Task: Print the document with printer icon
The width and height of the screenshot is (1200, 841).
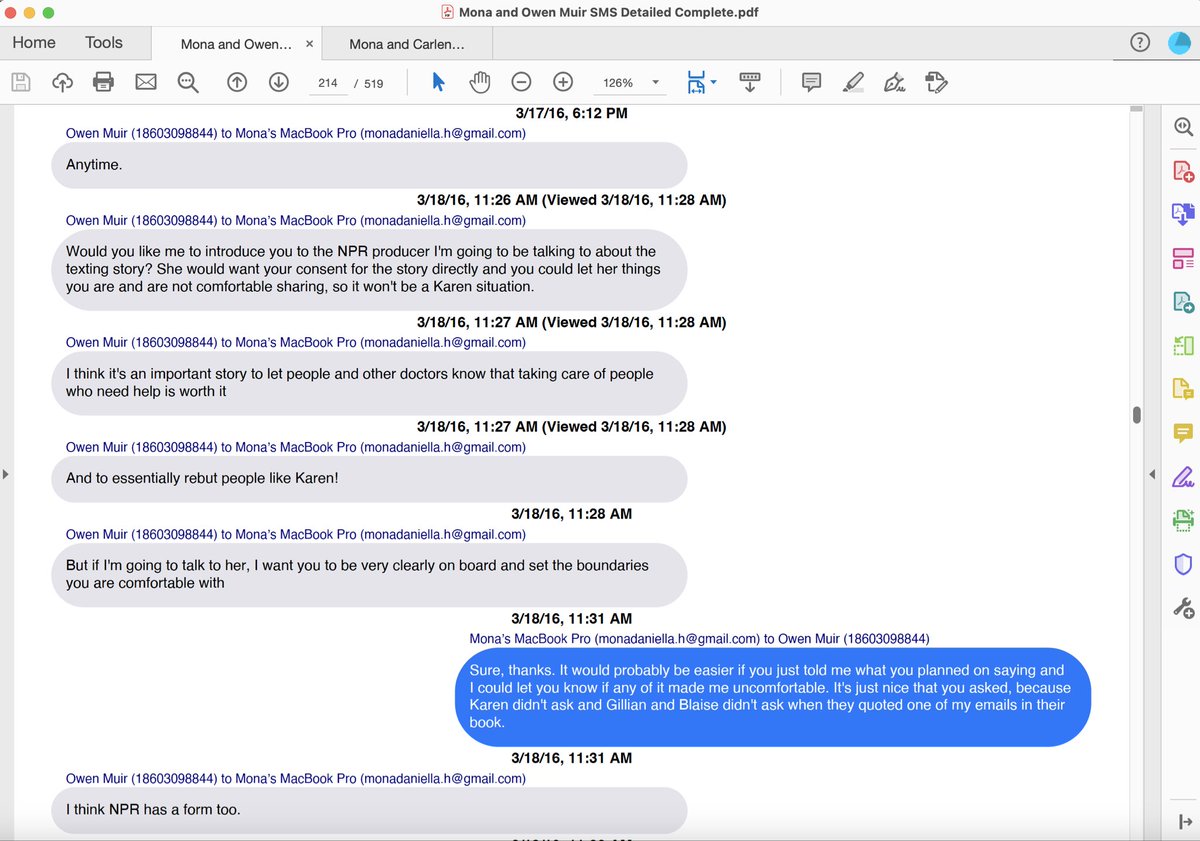Action: tap(104, 82)
